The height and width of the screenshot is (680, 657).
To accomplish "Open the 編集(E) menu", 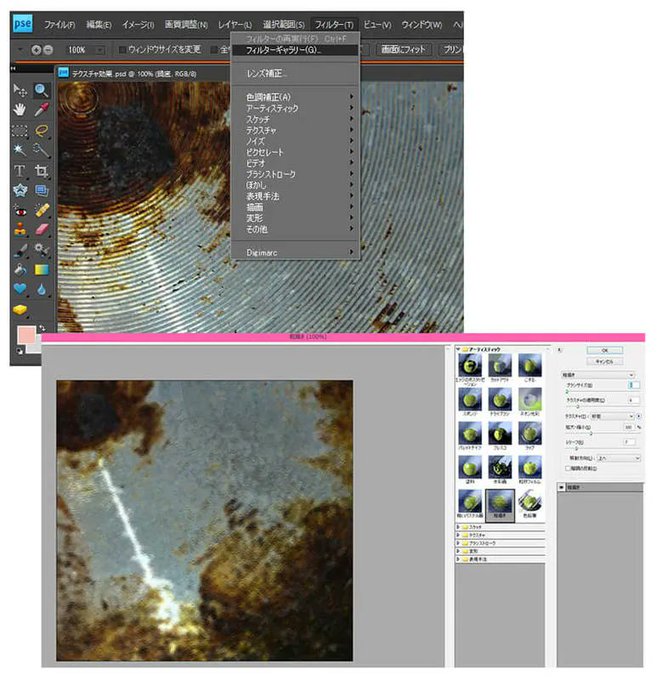I will click(98, 25).
